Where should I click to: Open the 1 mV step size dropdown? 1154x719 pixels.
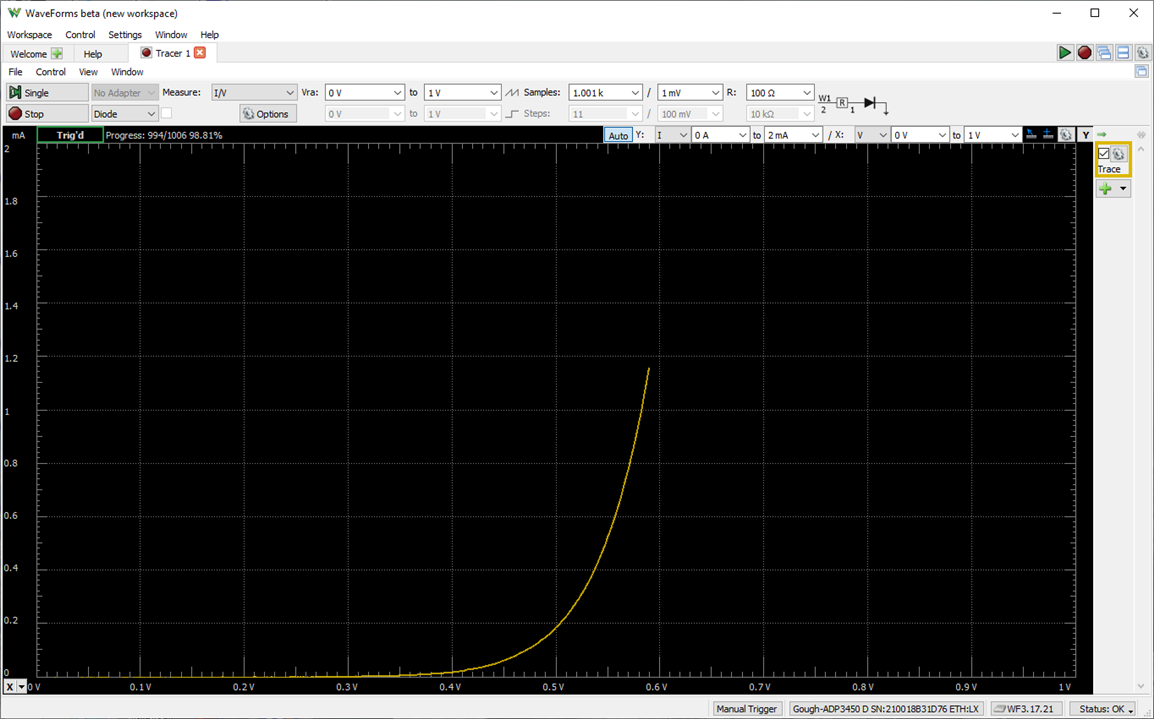tap(690, 93)
